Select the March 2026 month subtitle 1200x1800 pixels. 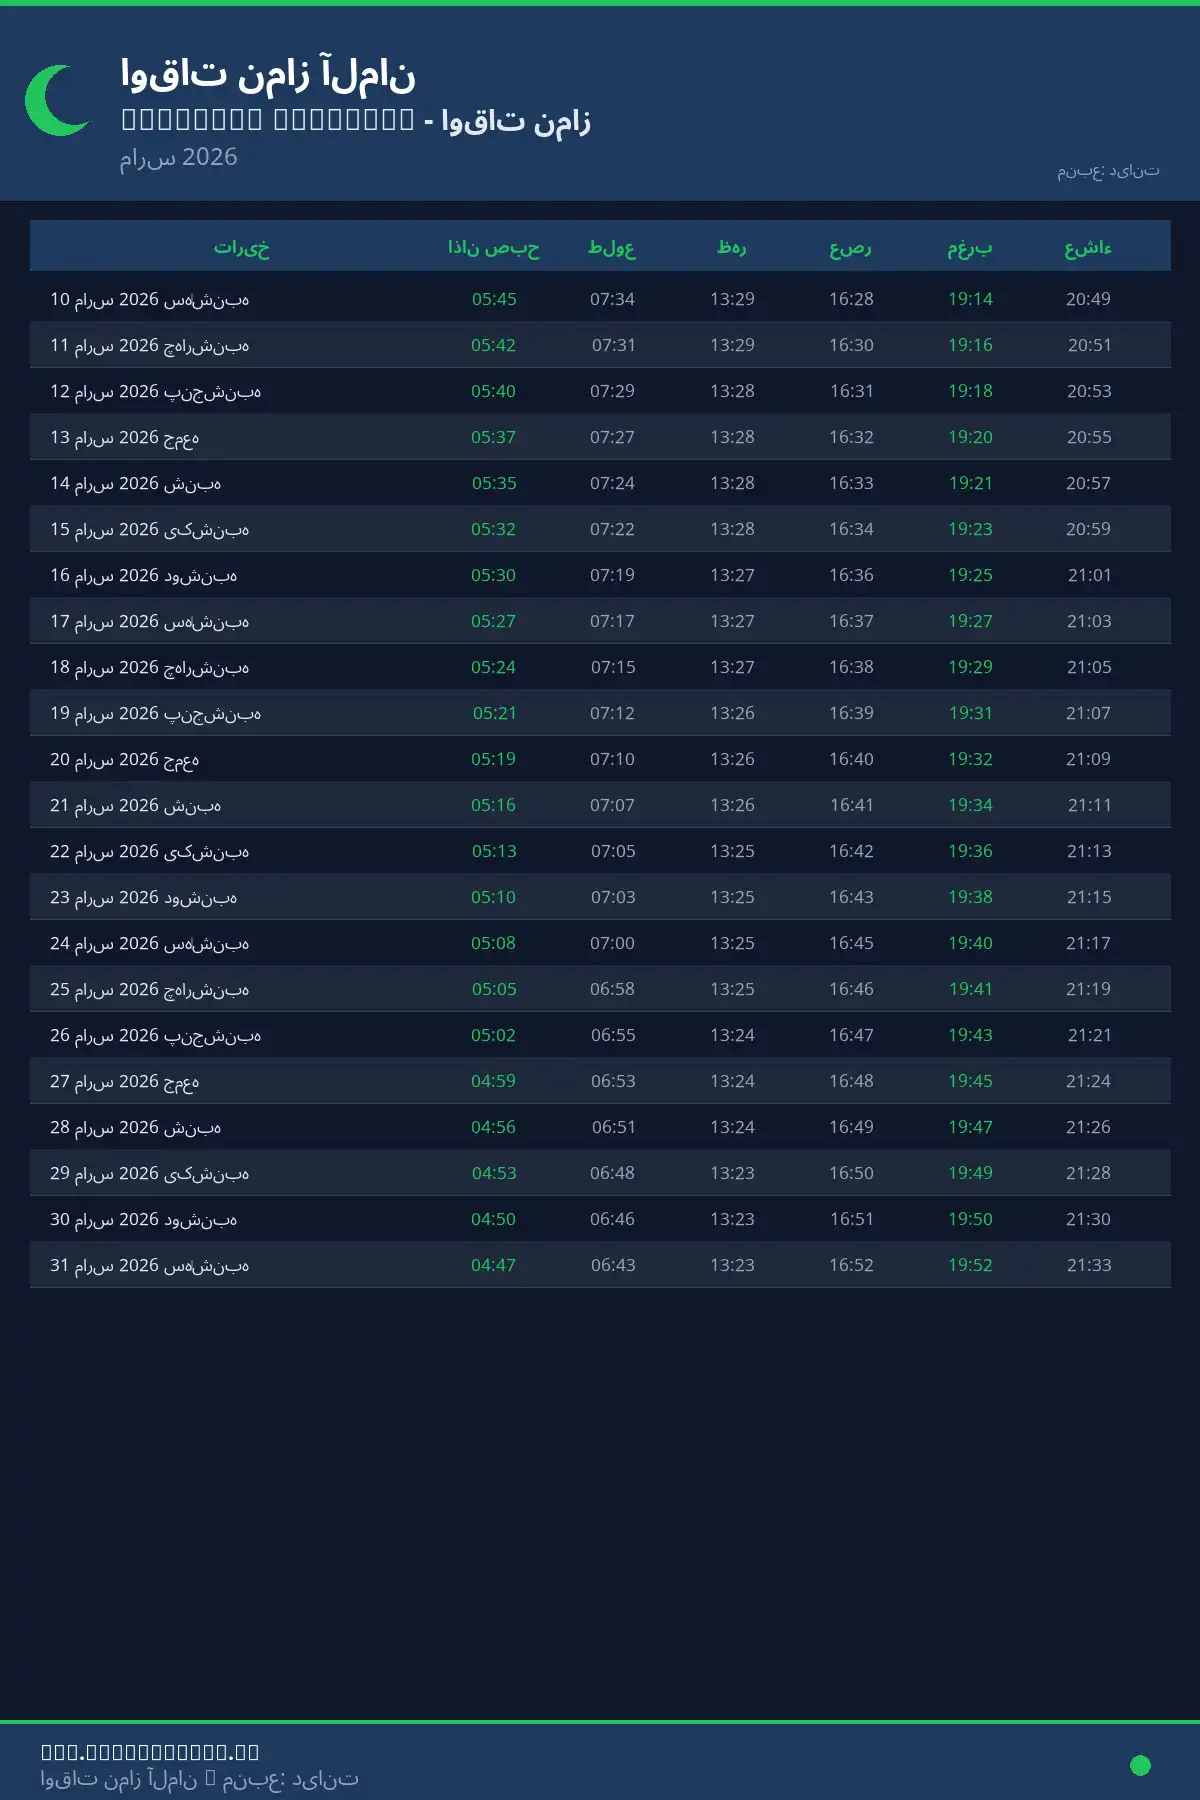179,157
